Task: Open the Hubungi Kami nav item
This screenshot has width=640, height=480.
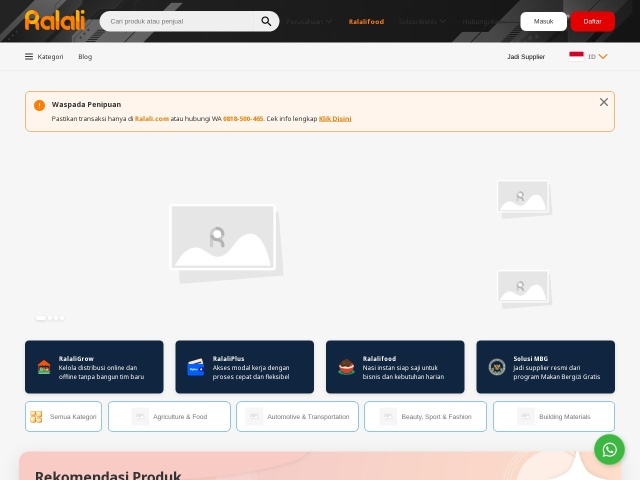Action: (x=482, y=21)
